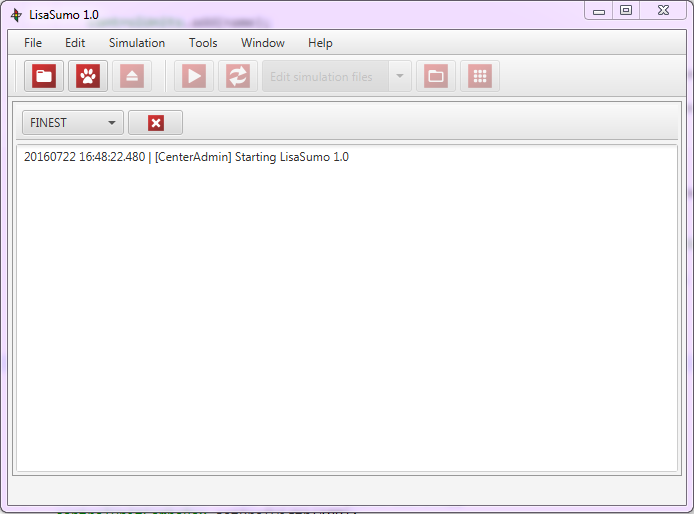Click the grid dots toolbar icon
The height and width of the screenshot is (514, 694).
click(480, 76)
